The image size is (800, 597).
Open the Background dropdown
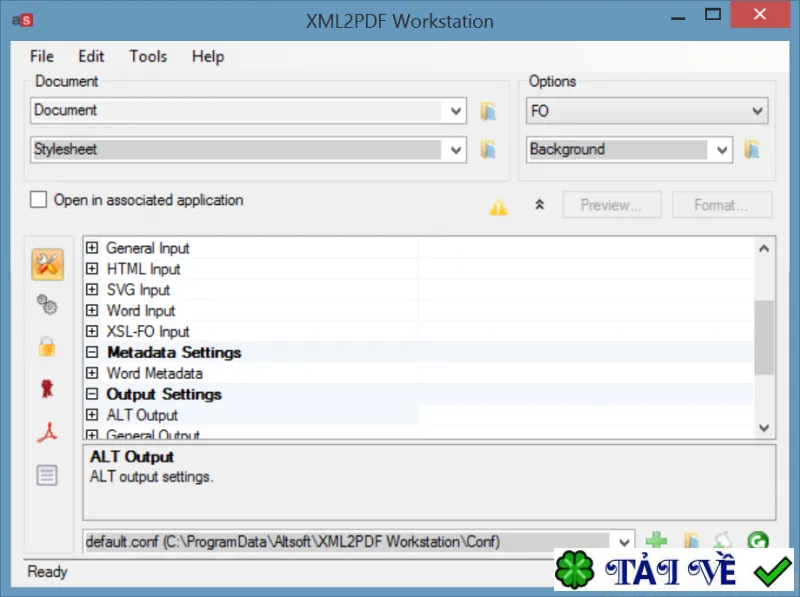(721, 150)
